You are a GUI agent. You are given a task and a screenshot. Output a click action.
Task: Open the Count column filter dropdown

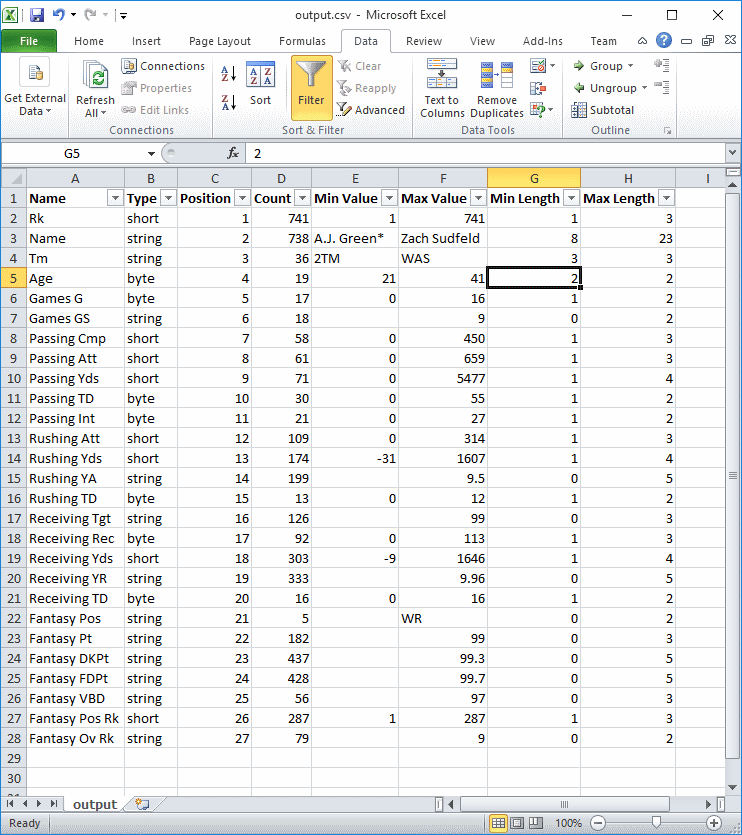tap(303, 199)
